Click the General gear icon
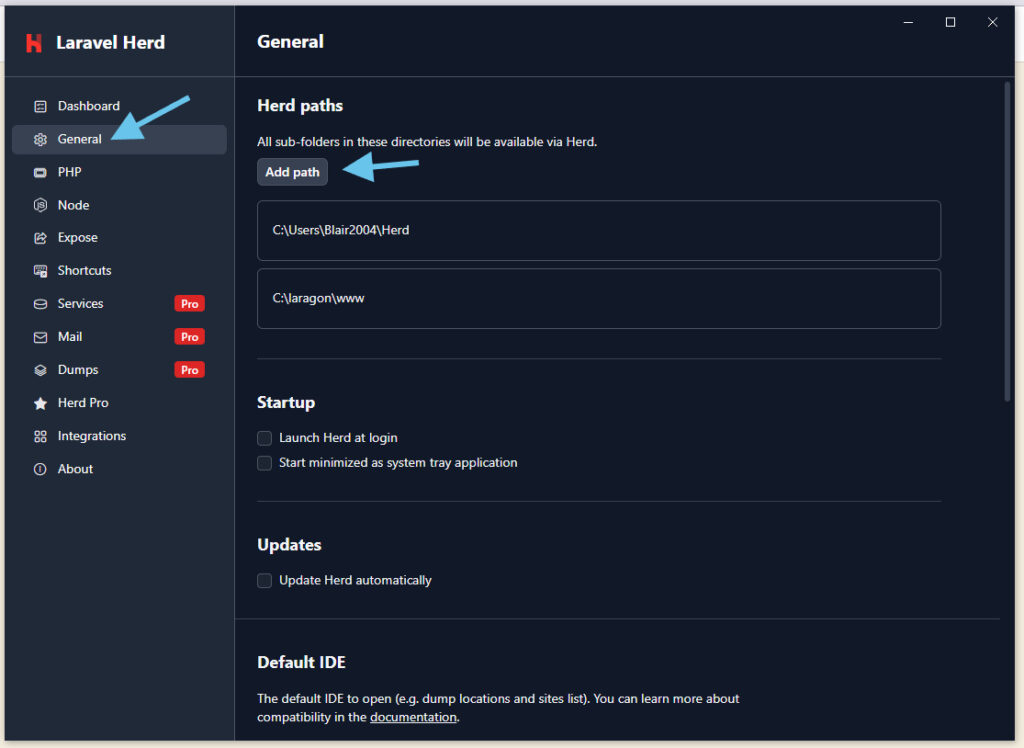Screen dimensions: 1024x748 (40, 140)
